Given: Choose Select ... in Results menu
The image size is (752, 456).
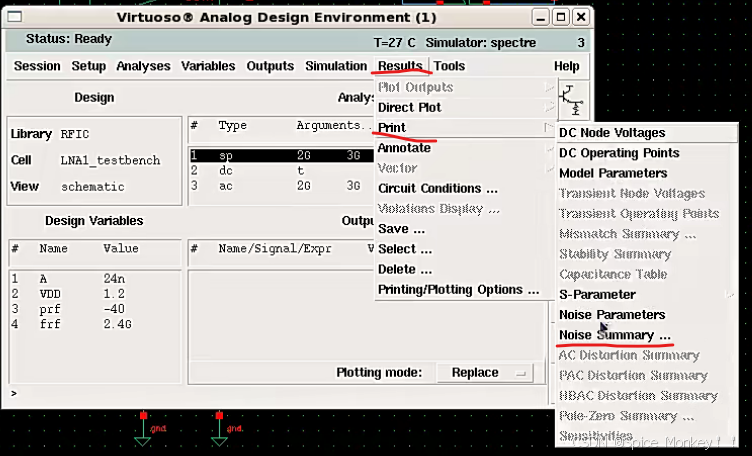Looking at the screenshot, I should click(x=464, y=249).
